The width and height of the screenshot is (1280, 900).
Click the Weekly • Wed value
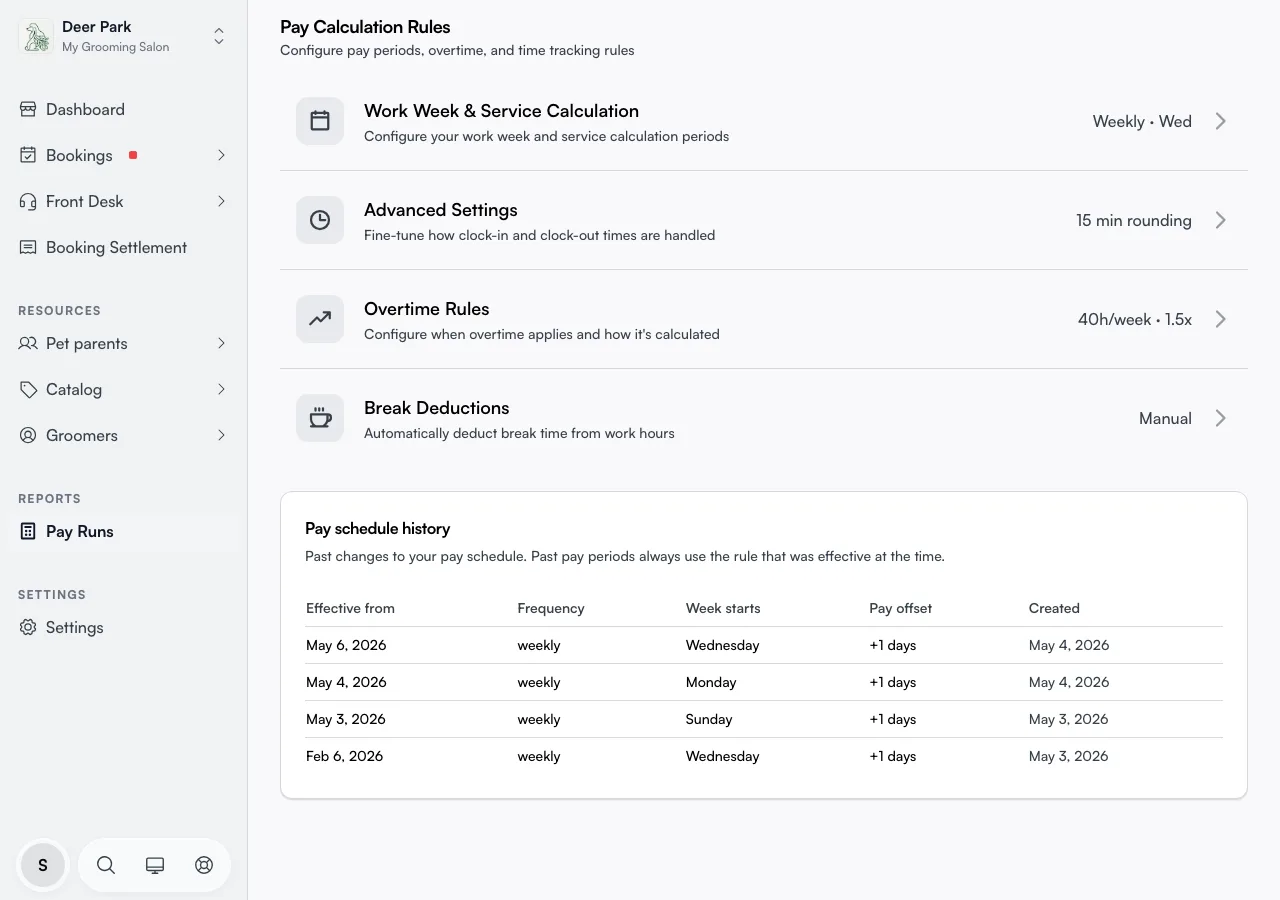tap(1142, 121)
